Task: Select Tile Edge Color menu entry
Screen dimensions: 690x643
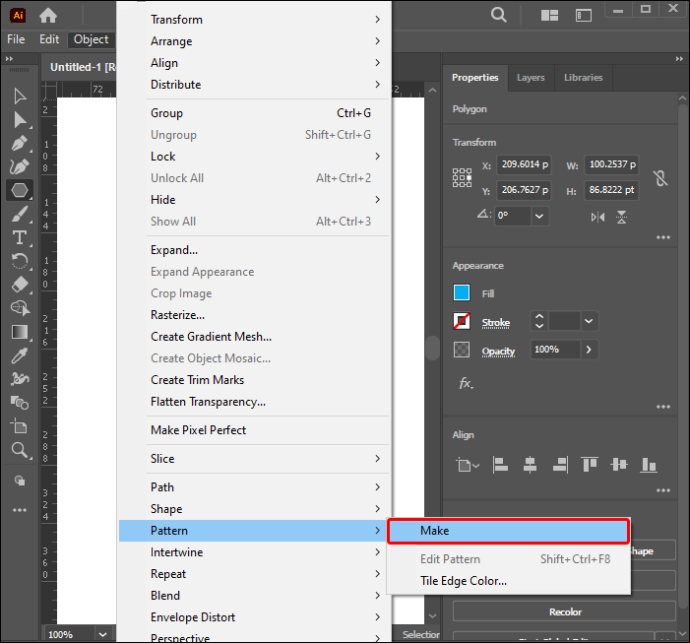Action: pyautogui.click(x=463, y=581)
